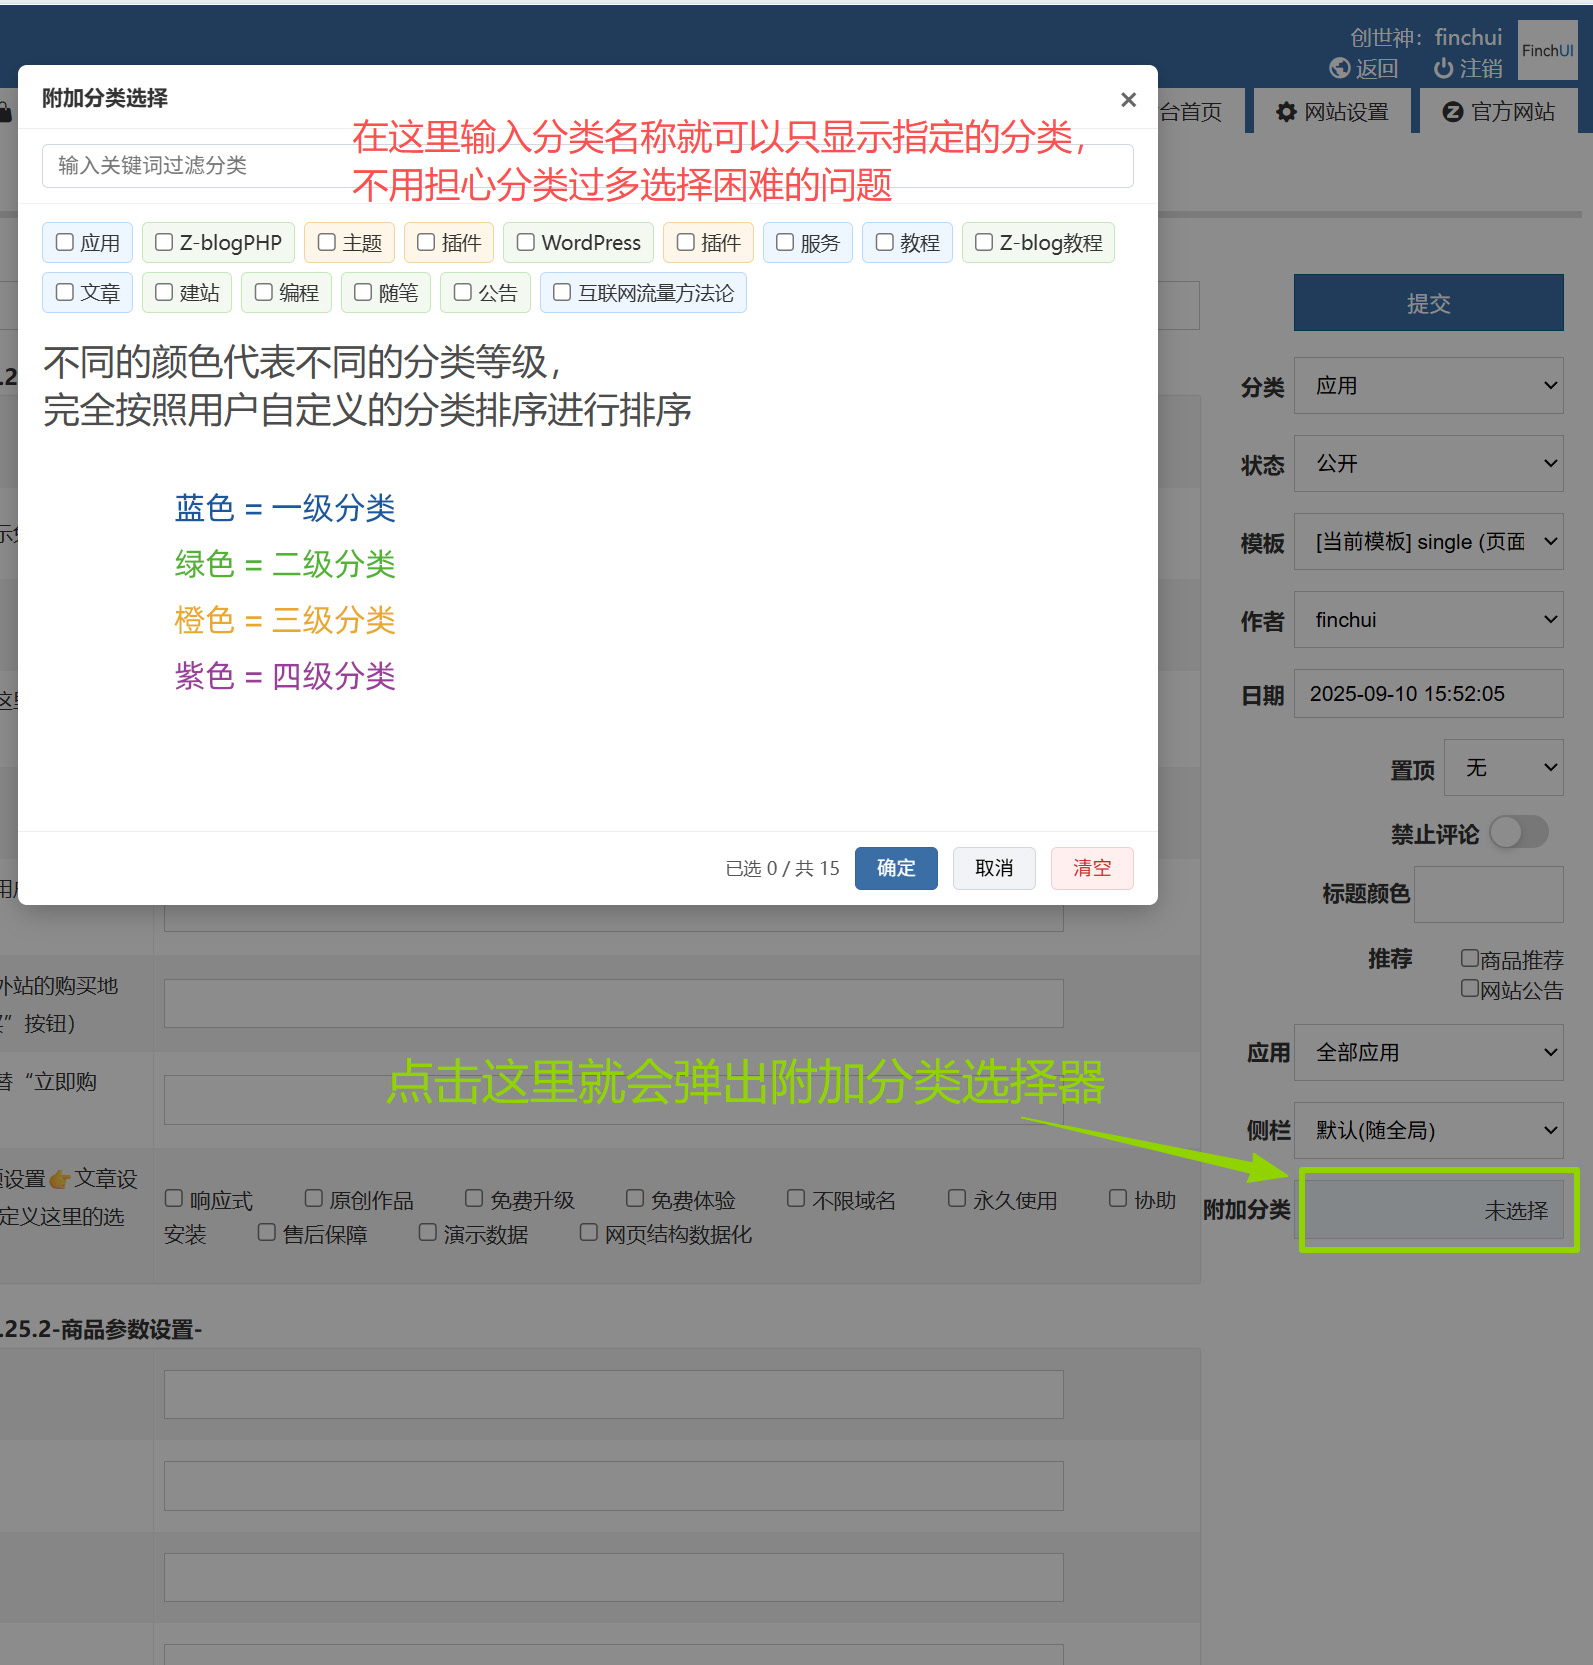The image size is (1593, 1665).
Task: Open the 网站设置 menu item
Action: click(x=1334, y=112)
